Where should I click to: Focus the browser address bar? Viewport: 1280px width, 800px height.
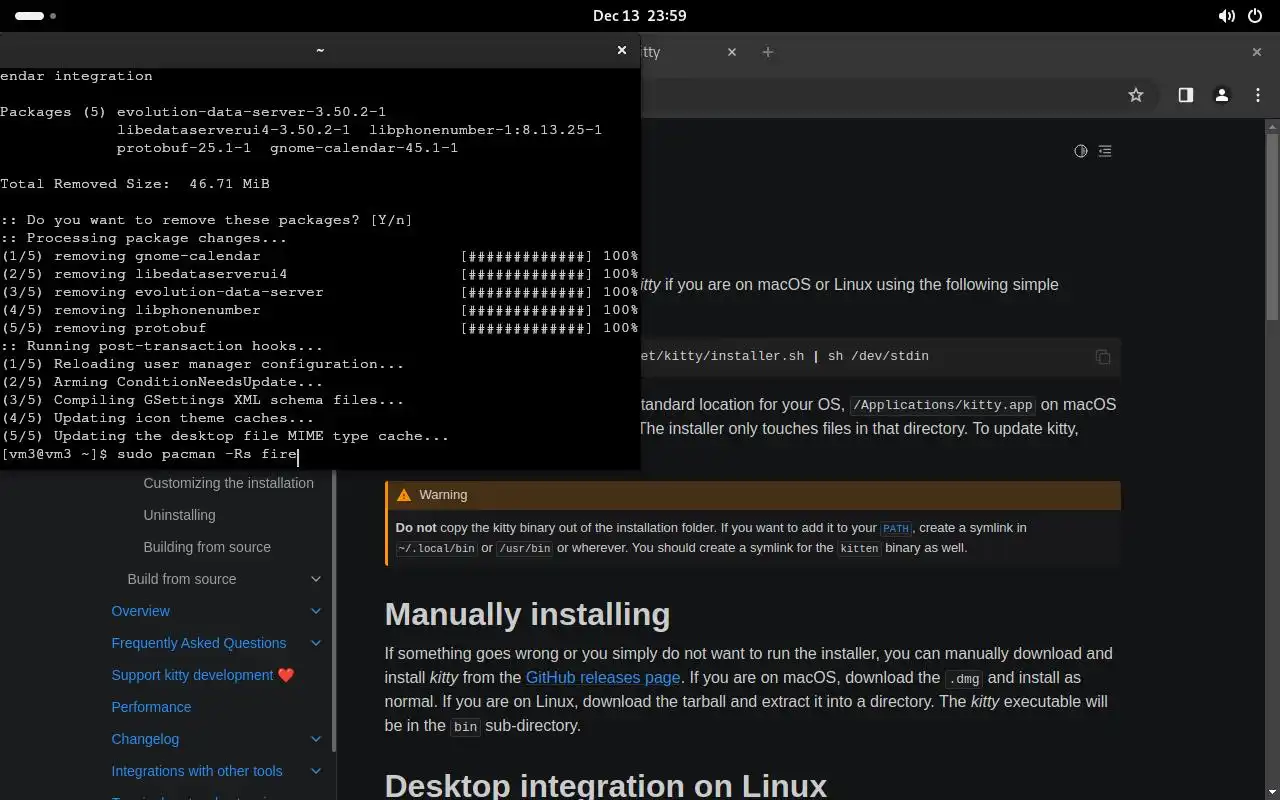tap(880, 95)
